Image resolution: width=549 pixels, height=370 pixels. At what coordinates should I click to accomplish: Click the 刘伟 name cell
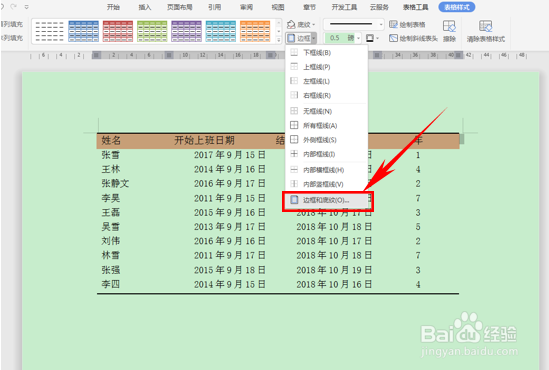coord(111,241)
